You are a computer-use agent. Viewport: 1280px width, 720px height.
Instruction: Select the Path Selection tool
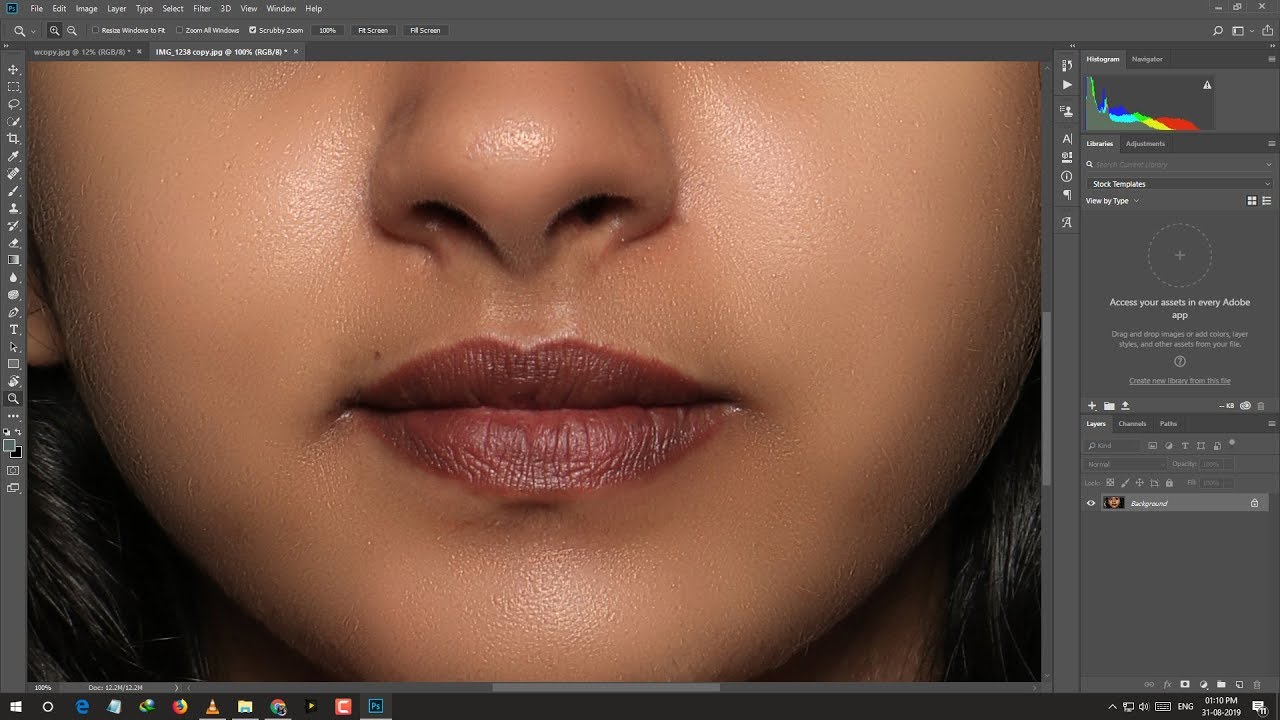14,347
